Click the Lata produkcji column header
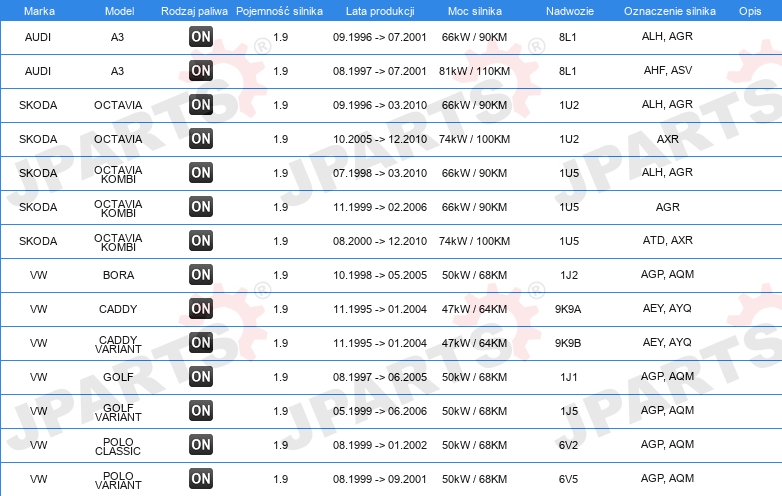Viewport: 782px width, 496px height. 380,11
